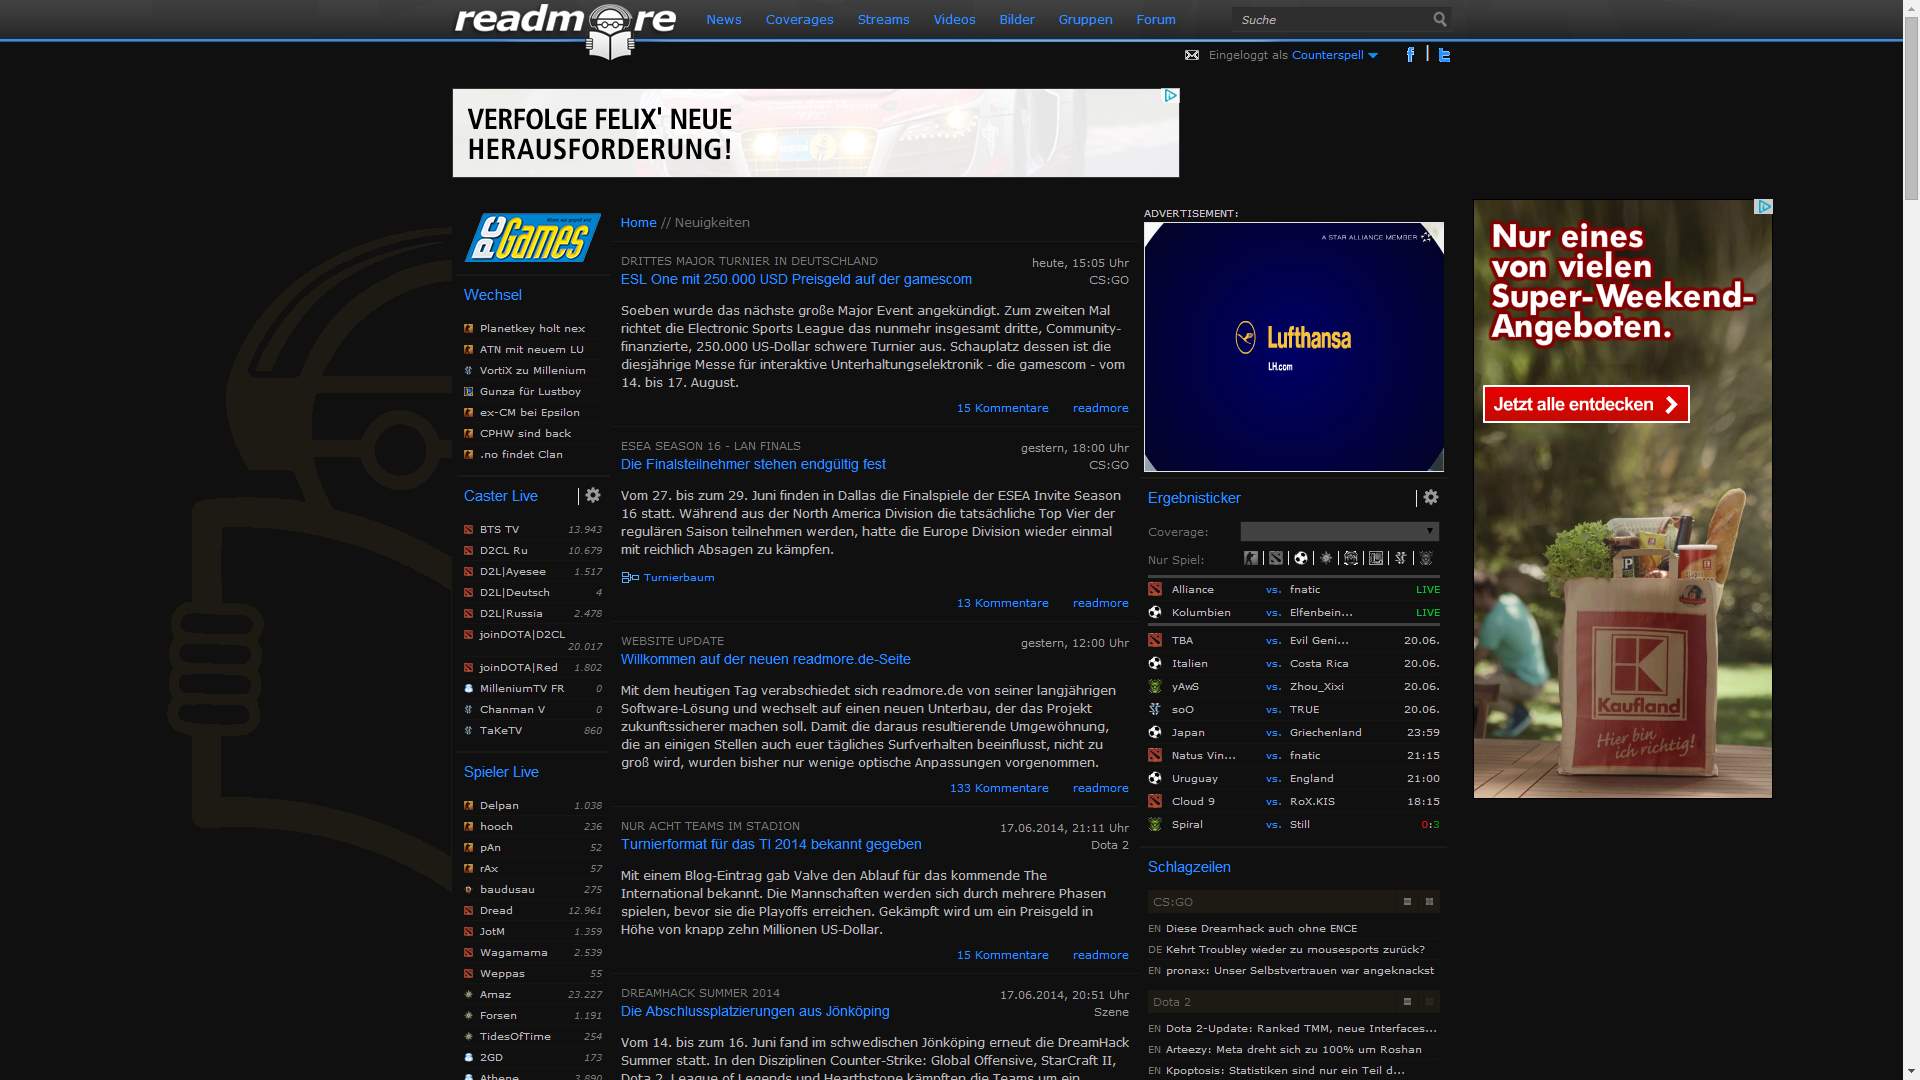
Task: Open the PC Games sponsor logo
Action: 532,238
